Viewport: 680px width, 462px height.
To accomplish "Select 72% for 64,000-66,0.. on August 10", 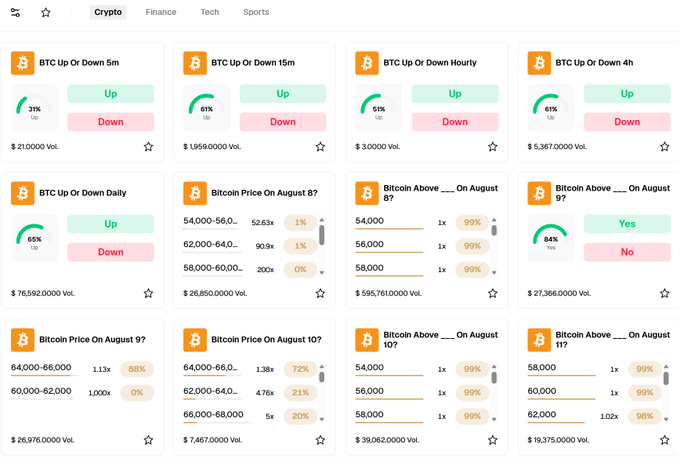I will coord(300,369).
